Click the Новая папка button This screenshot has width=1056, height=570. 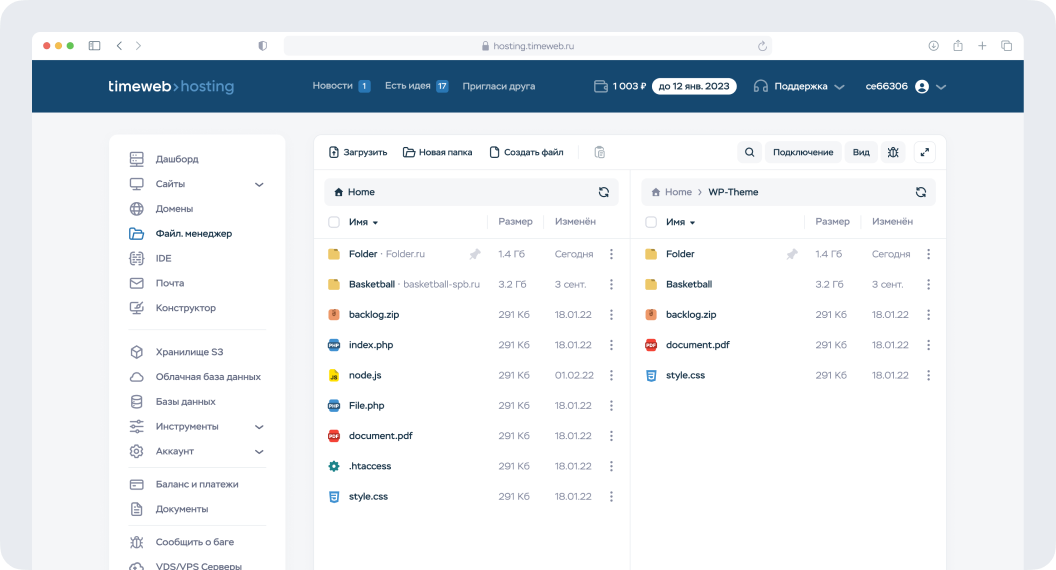click(x=437, y=152)
